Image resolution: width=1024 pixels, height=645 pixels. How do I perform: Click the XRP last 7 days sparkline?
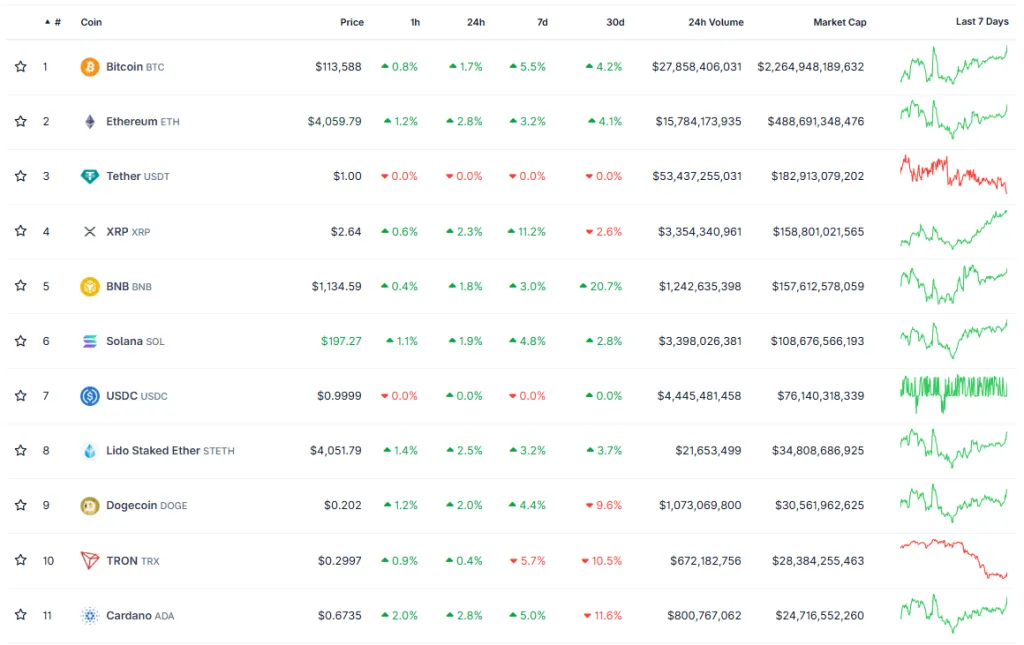tap(953, 231)
